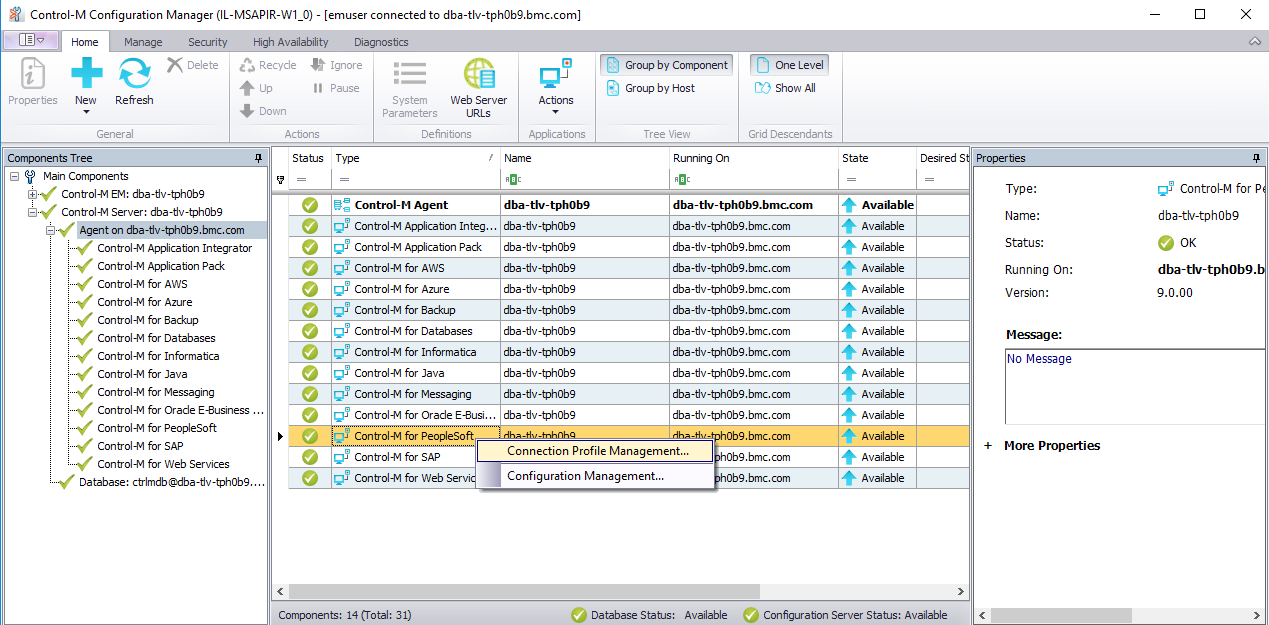Toggle Show All grid descendants

pyautogui.click(x=785, y=88)
